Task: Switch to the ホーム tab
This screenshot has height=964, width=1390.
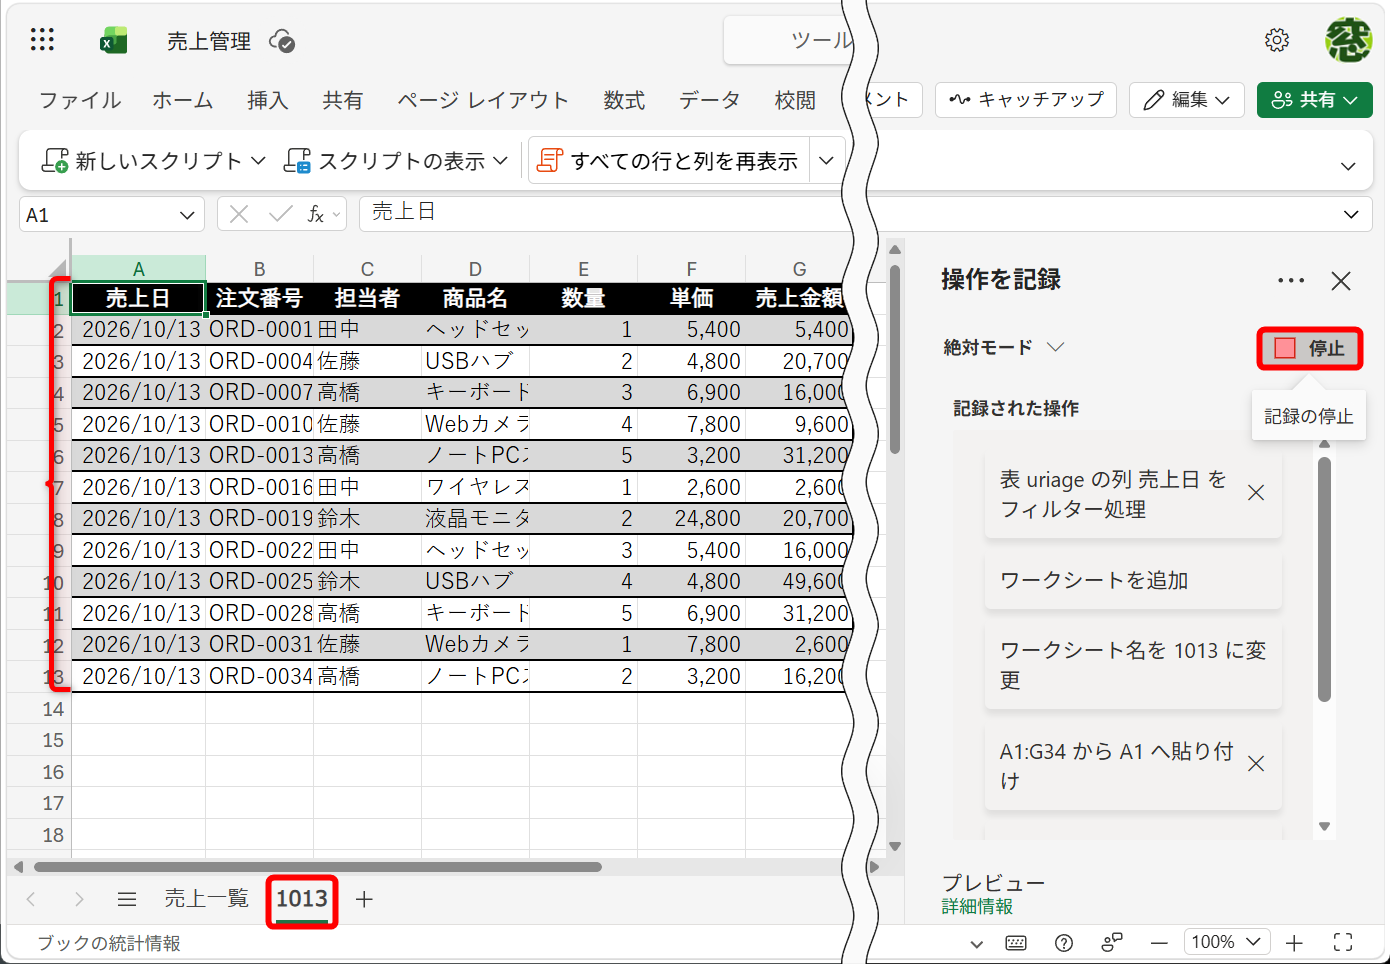Action: 183,100
